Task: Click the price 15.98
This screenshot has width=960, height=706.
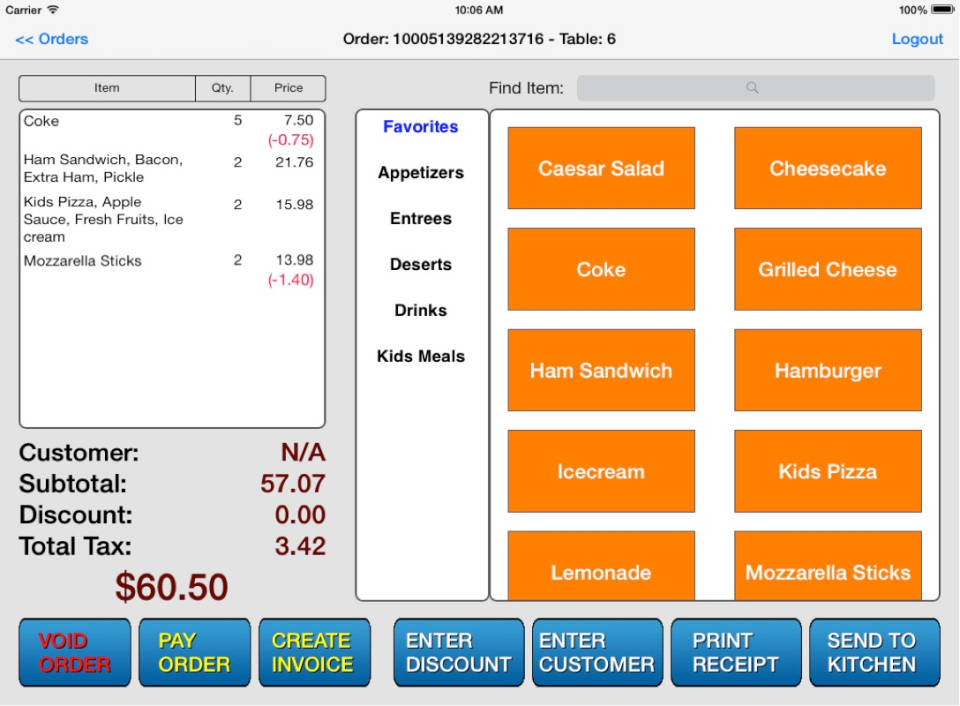Action: click(x=294, y=205)
